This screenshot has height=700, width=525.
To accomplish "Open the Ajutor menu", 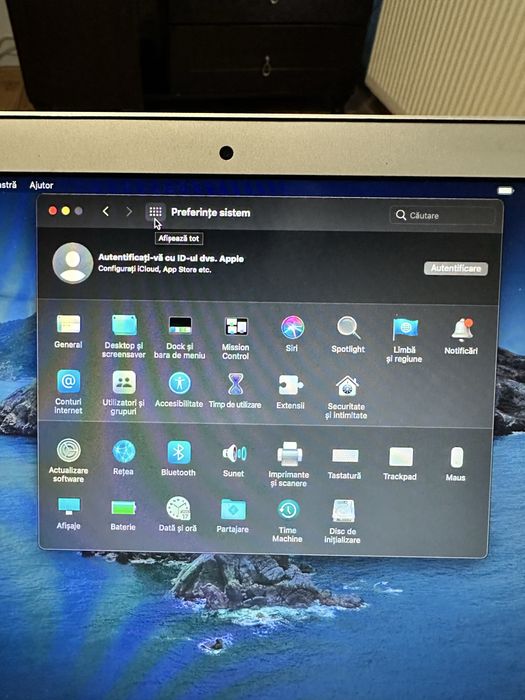I will tap(42, 185).
